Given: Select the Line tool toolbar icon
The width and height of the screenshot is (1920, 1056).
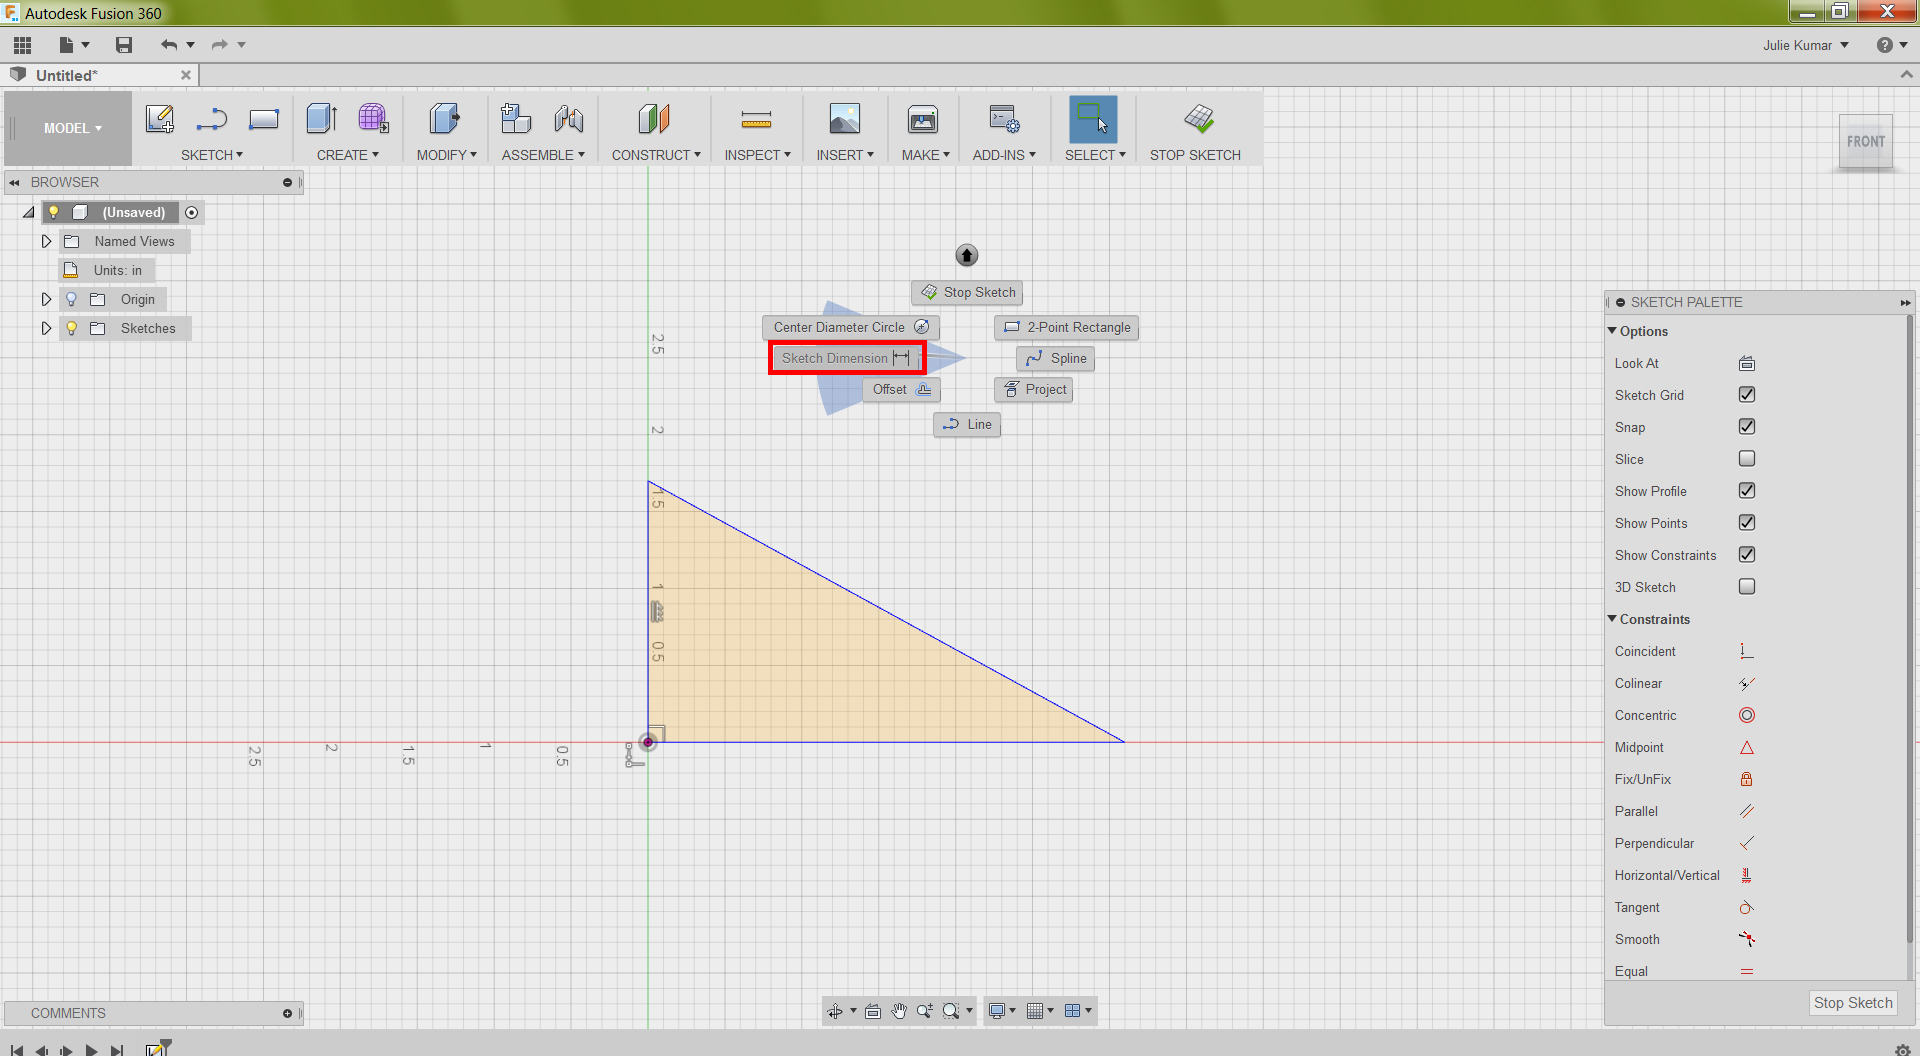Looking at the screenshot, I should tap(211, 119).
